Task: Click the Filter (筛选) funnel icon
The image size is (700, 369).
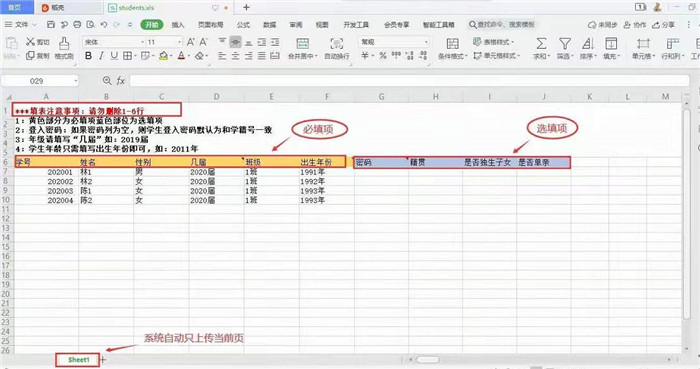Action: point(565,43)
